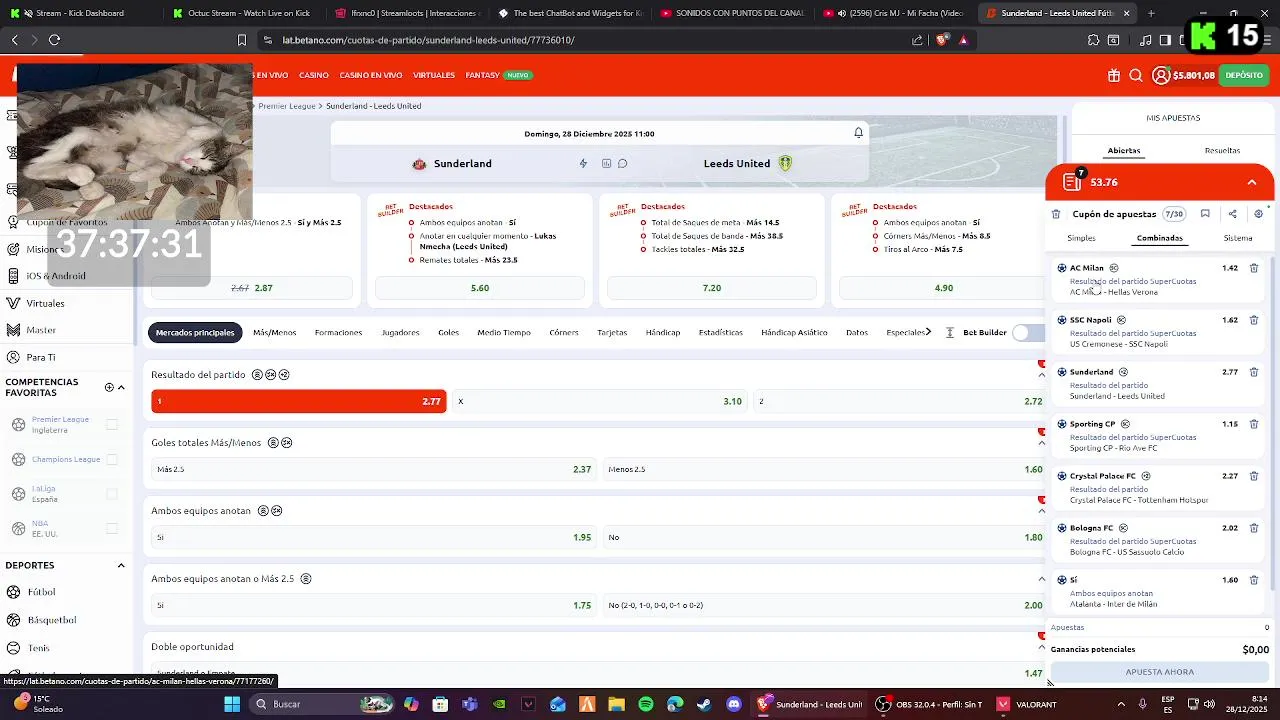Click the Depósito button
Screen dimensions: 1280x720
coord(1244,75)
